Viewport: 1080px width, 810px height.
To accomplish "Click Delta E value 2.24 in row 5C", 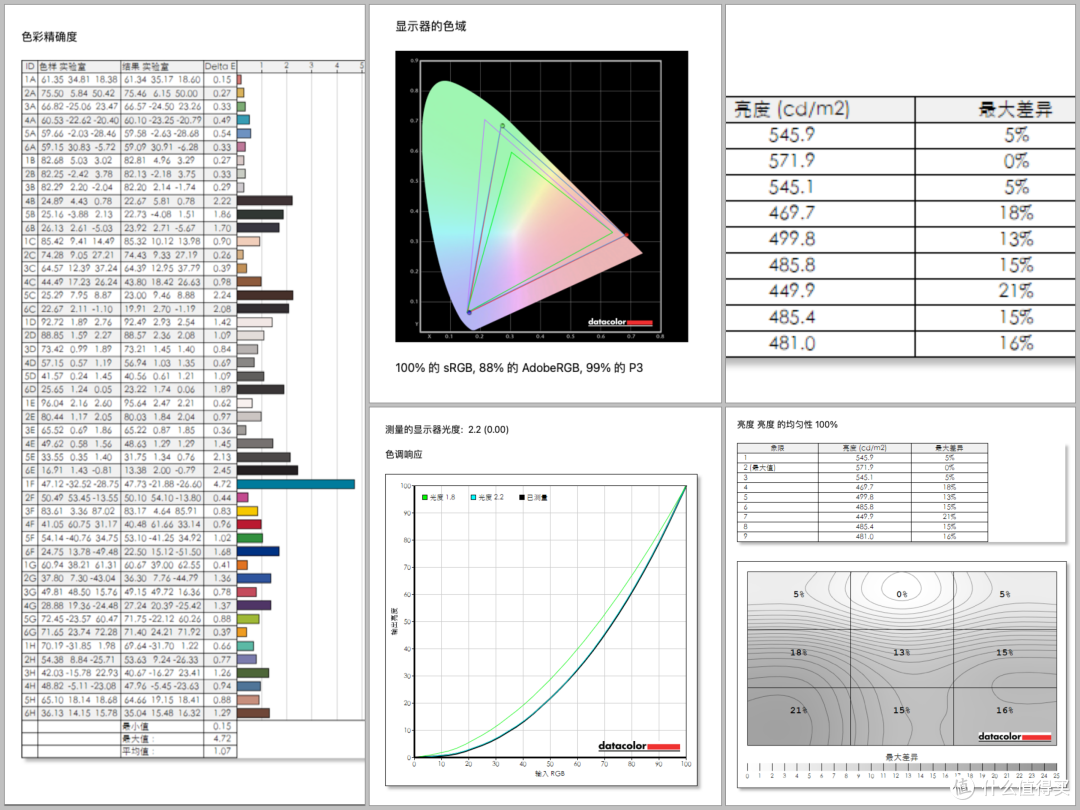I will click(221, 295).
